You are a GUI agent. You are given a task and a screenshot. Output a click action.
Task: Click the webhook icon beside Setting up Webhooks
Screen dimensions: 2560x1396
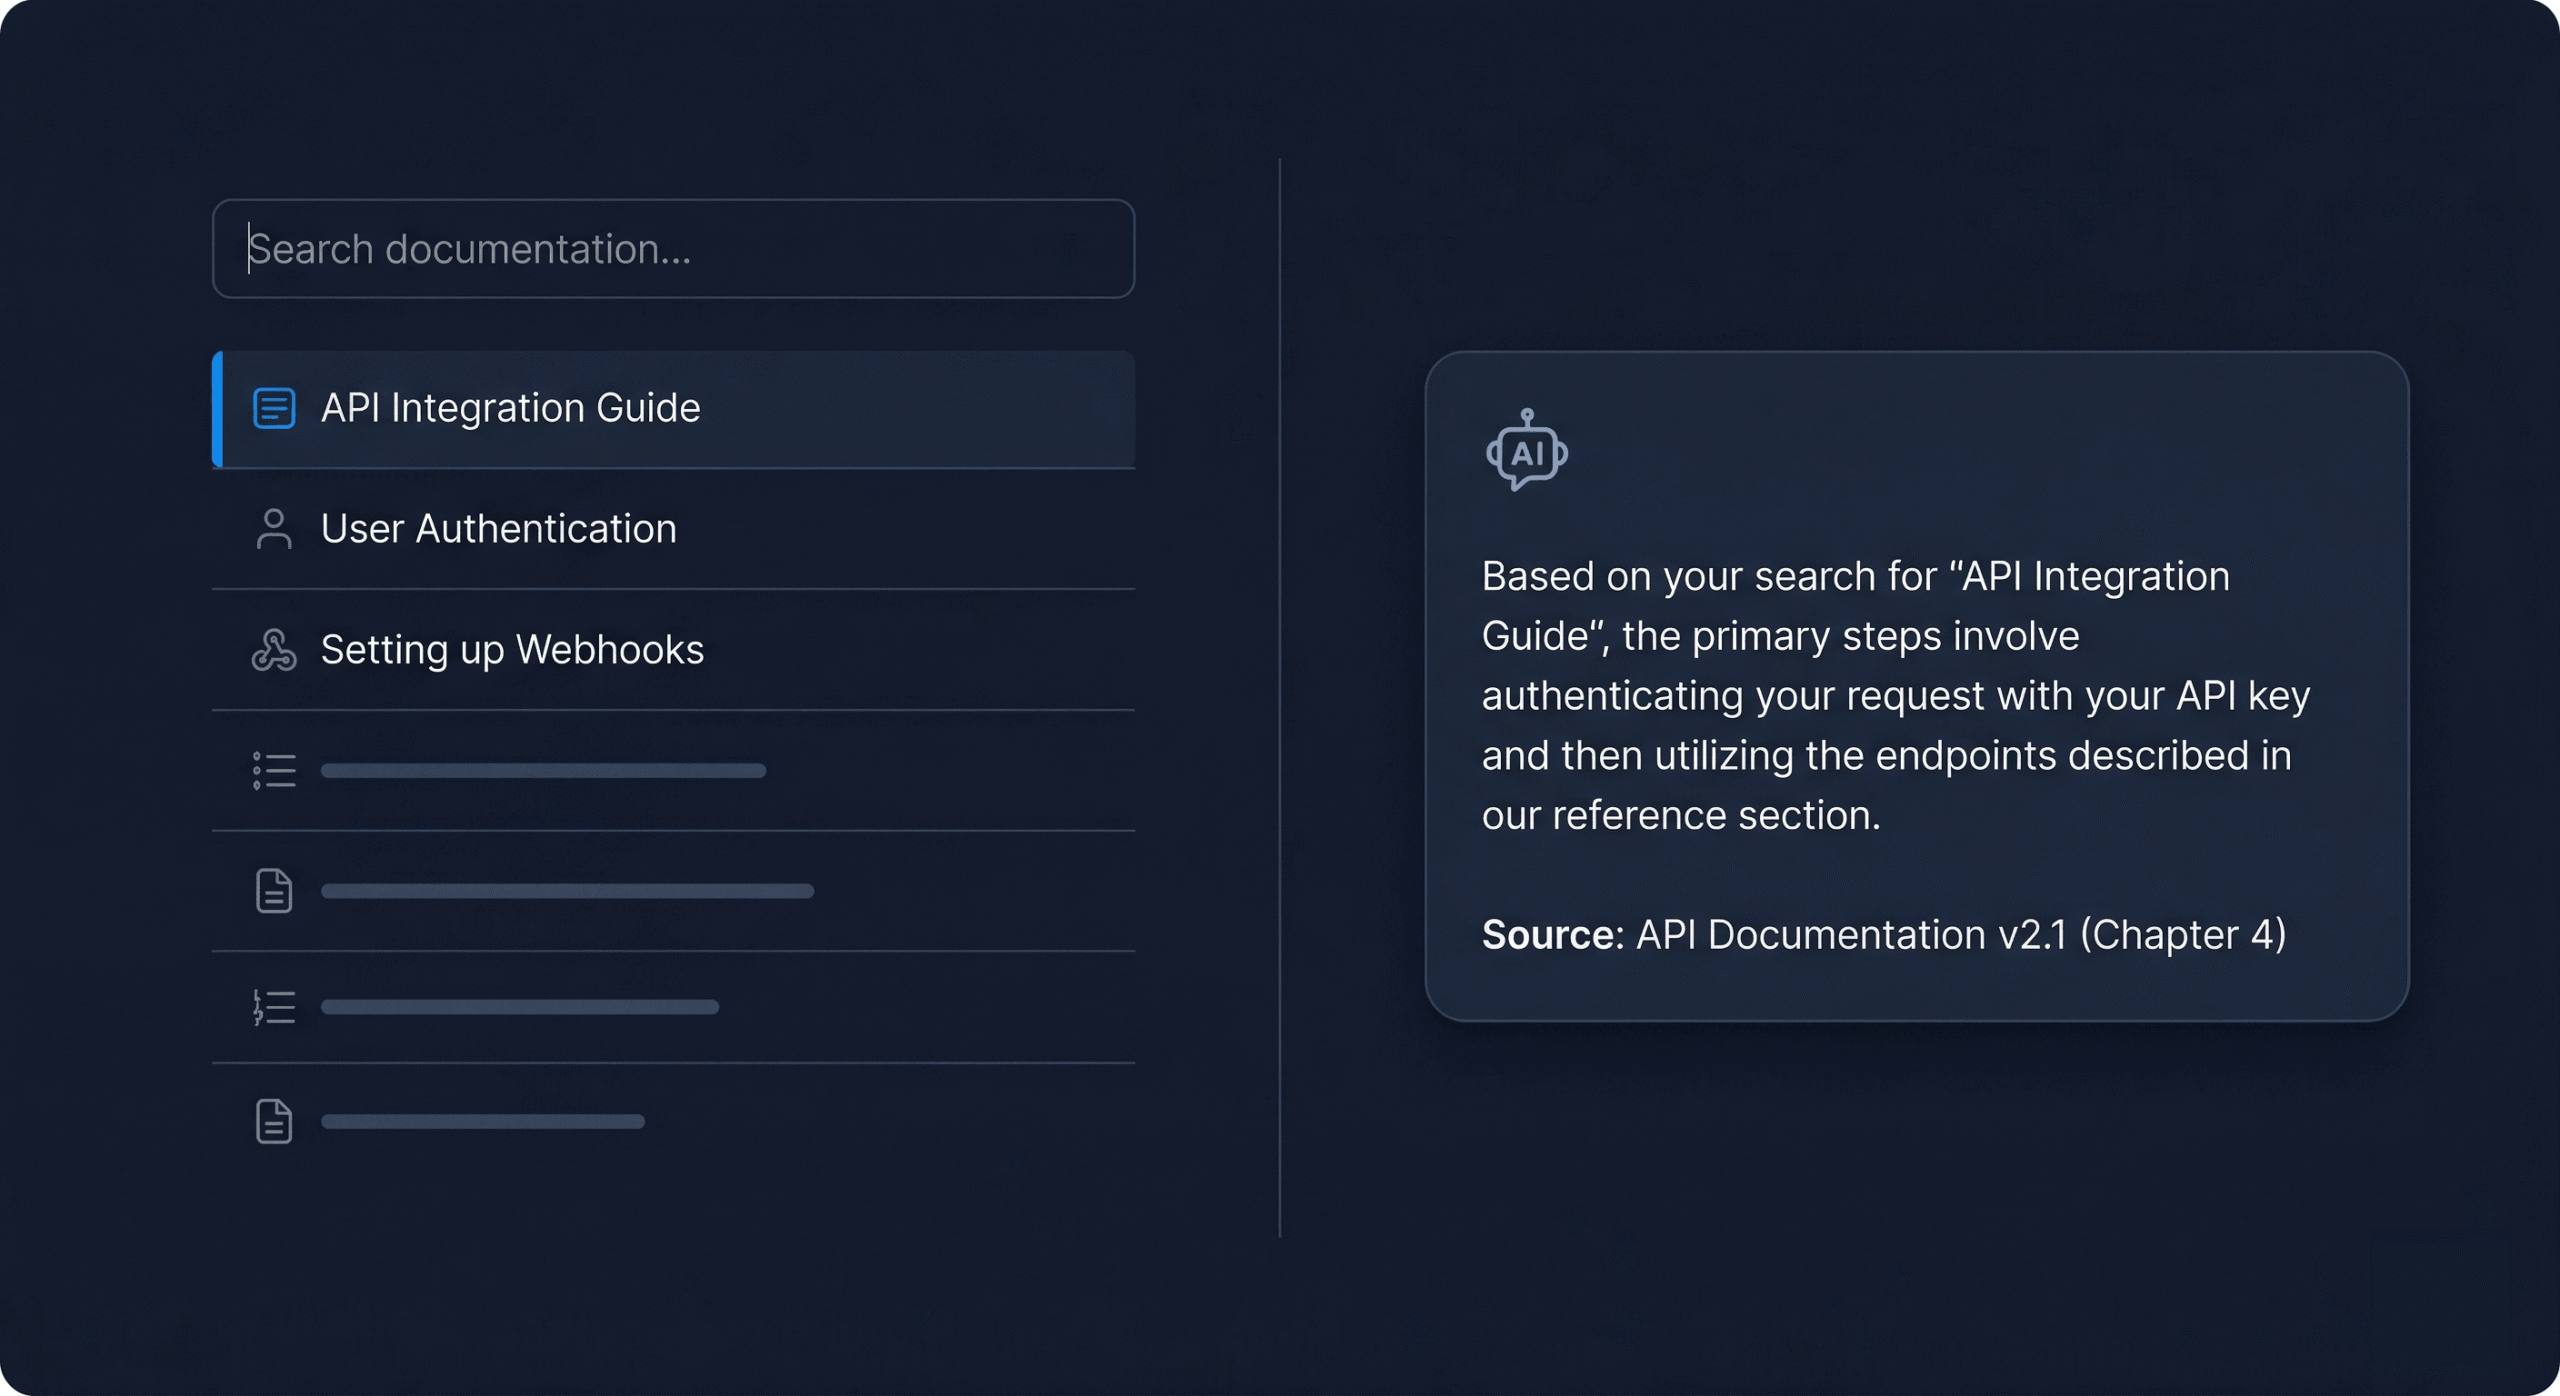(273, 650)
